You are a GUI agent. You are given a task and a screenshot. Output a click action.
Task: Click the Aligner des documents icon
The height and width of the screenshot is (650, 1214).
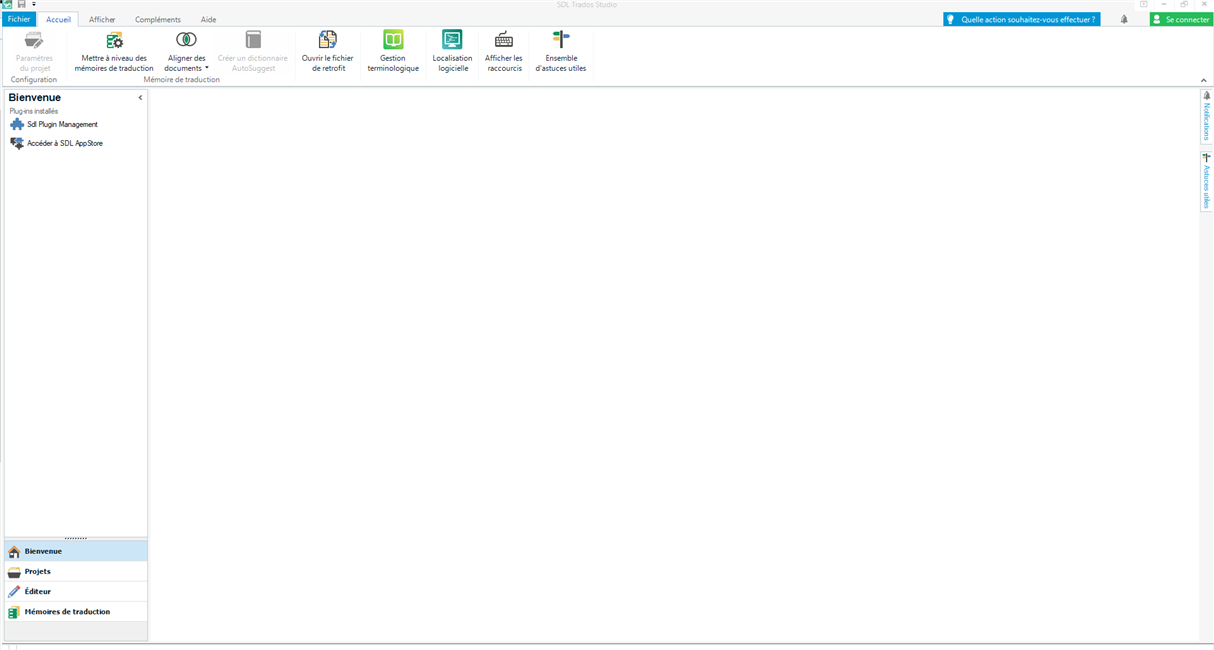186,40
